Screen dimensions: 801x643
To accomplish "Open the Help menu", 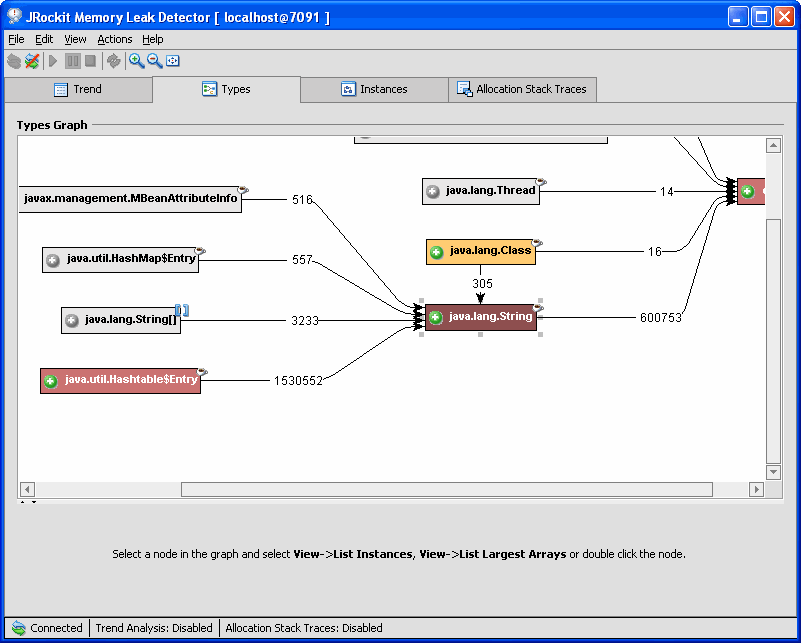I will point(153,39).
